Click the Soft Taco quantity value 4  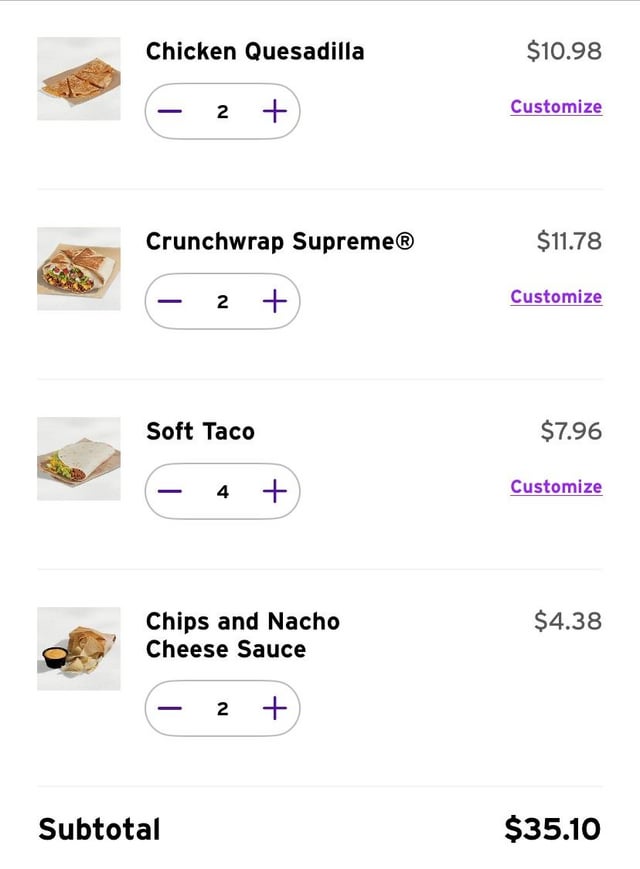pyautogui.click(x=222, y=491)
